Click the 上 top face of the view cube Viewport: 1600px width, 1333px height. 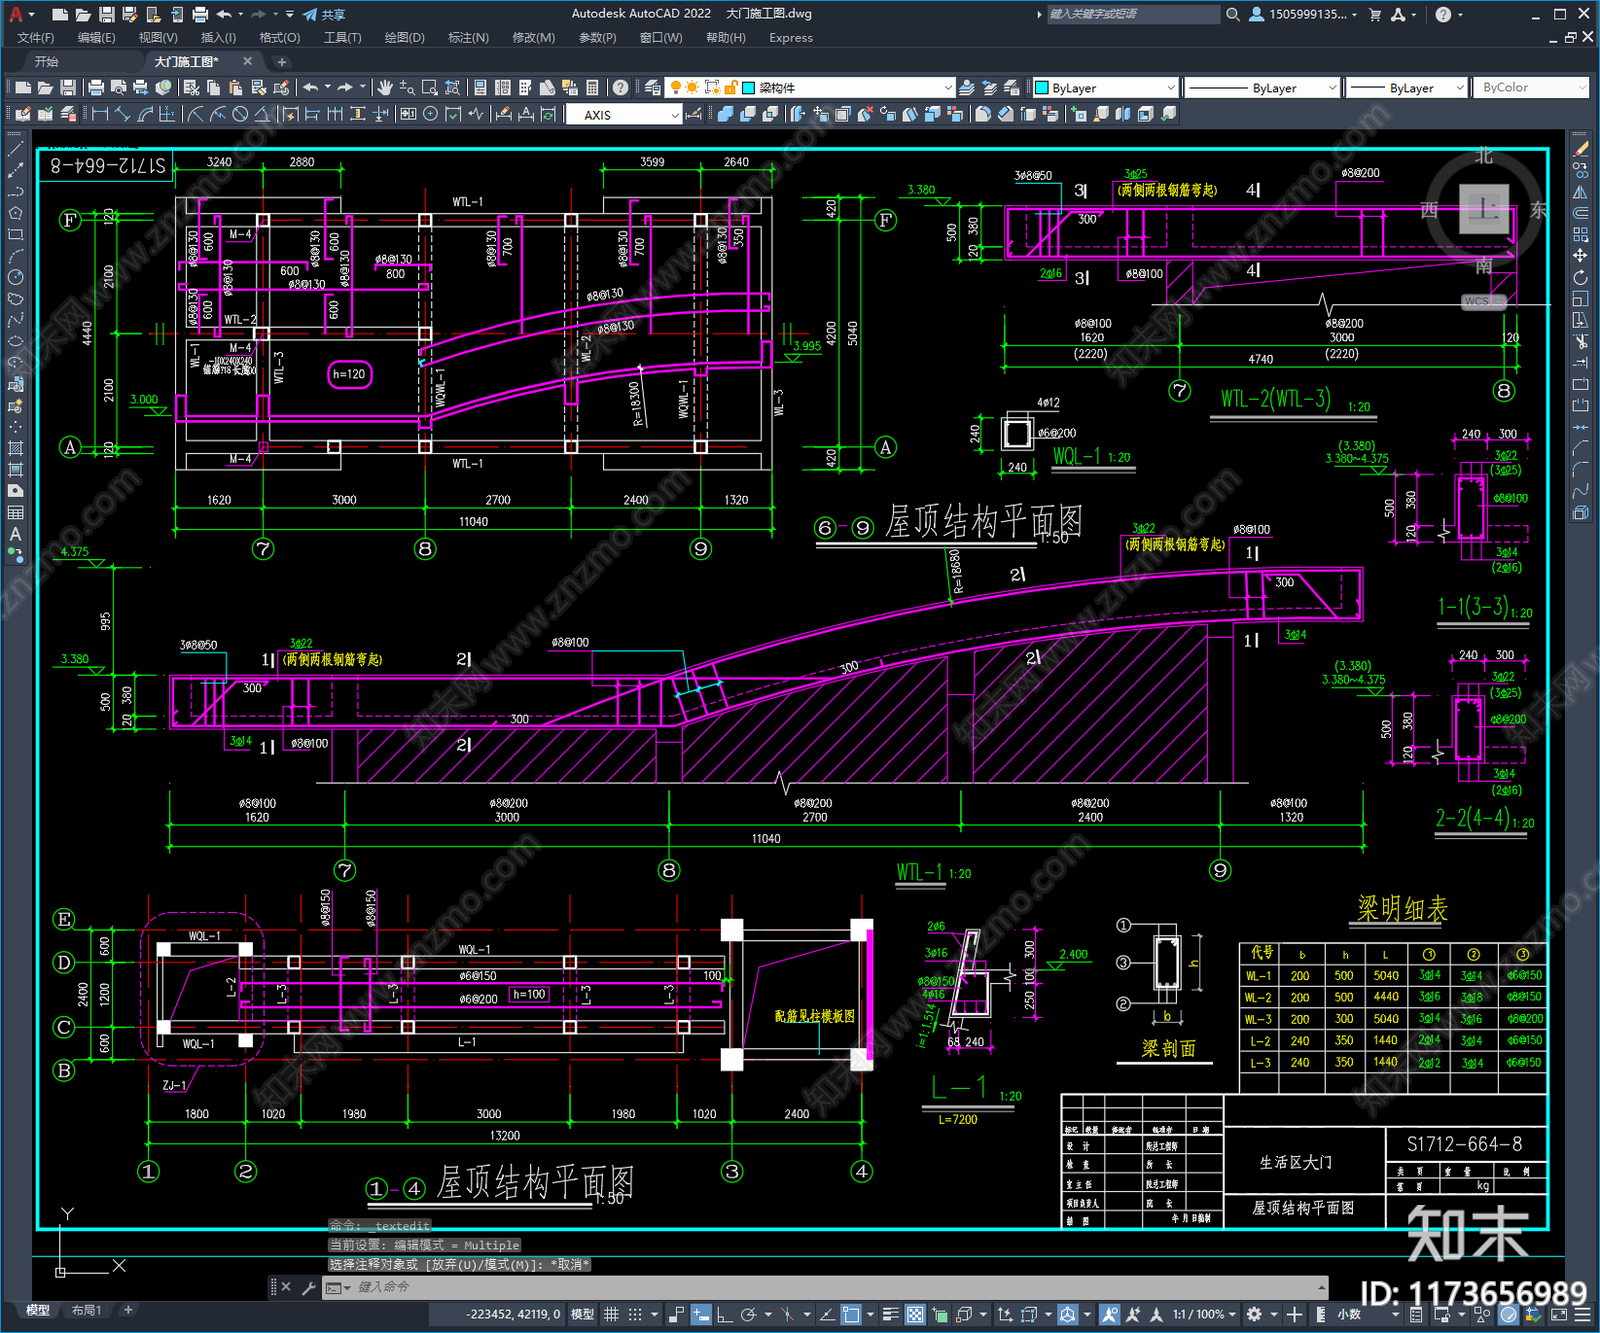[1484, 209]
